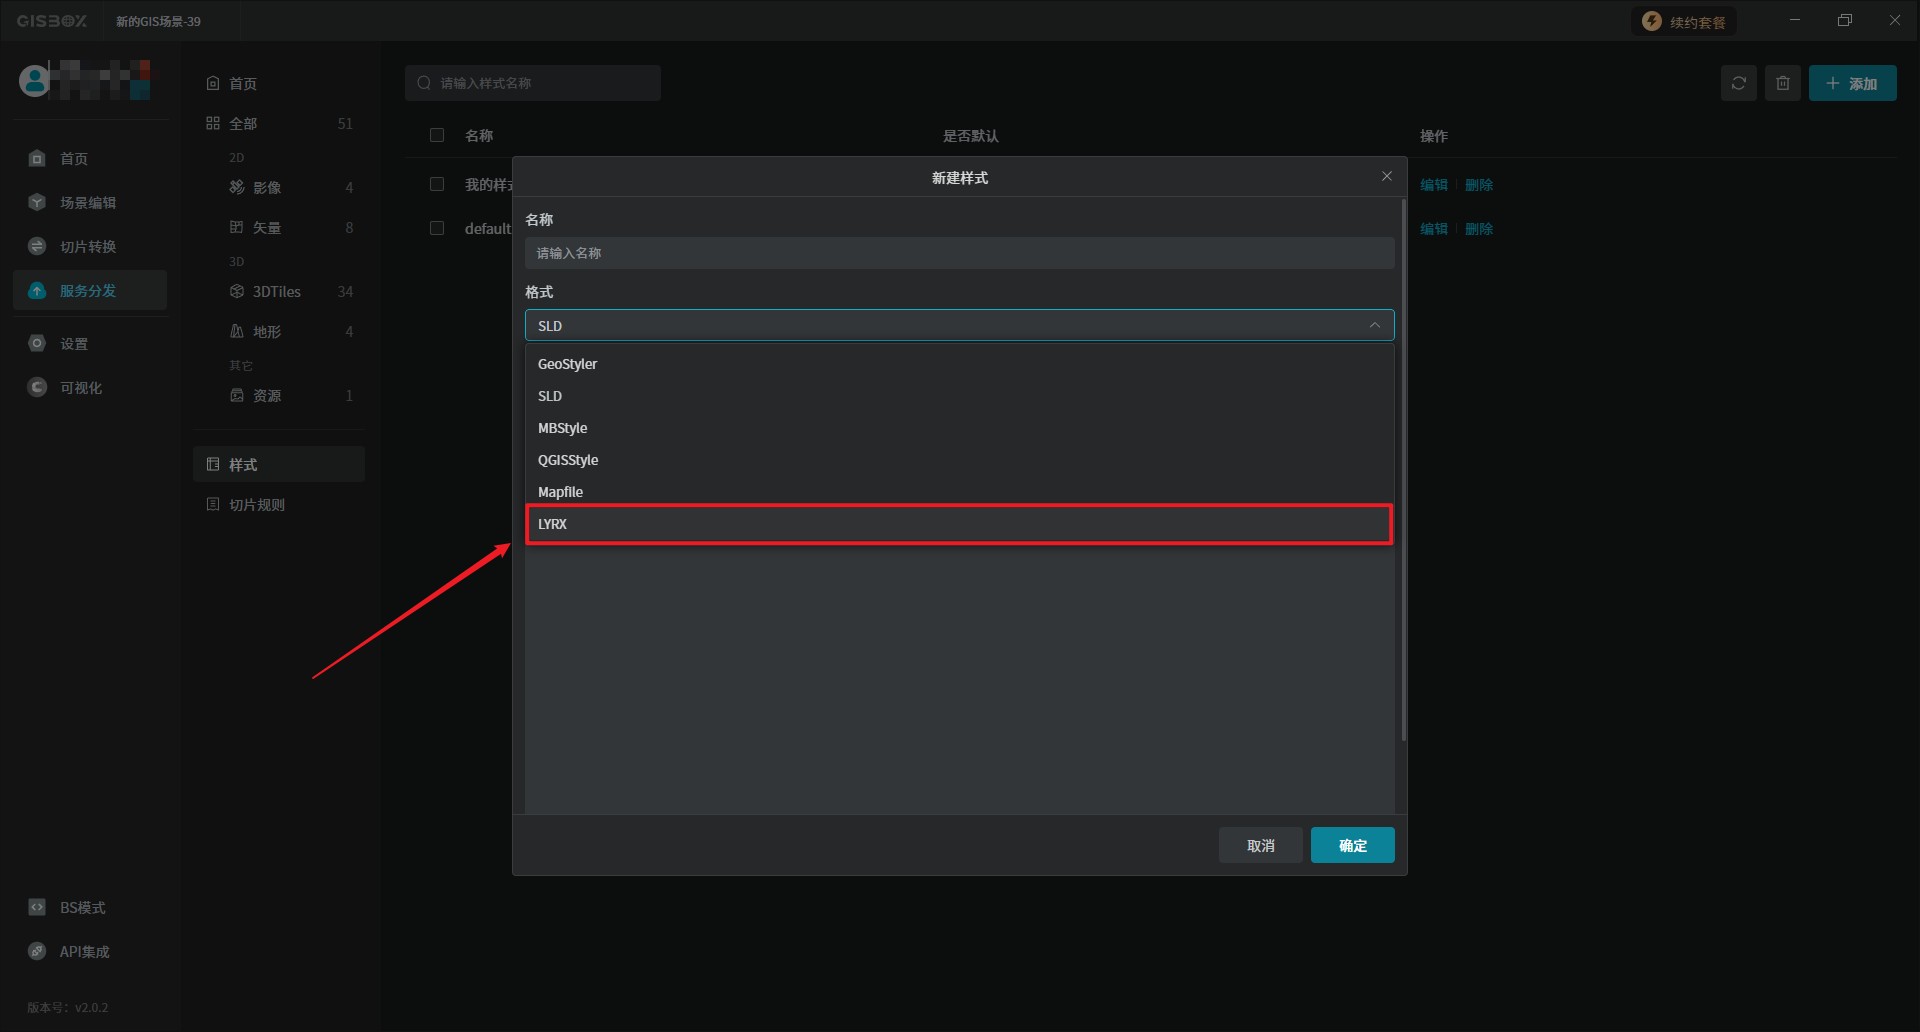Check the 我的样式 row checkbox
Screen dimensions: 1920x1032
(x=437, y=184)
